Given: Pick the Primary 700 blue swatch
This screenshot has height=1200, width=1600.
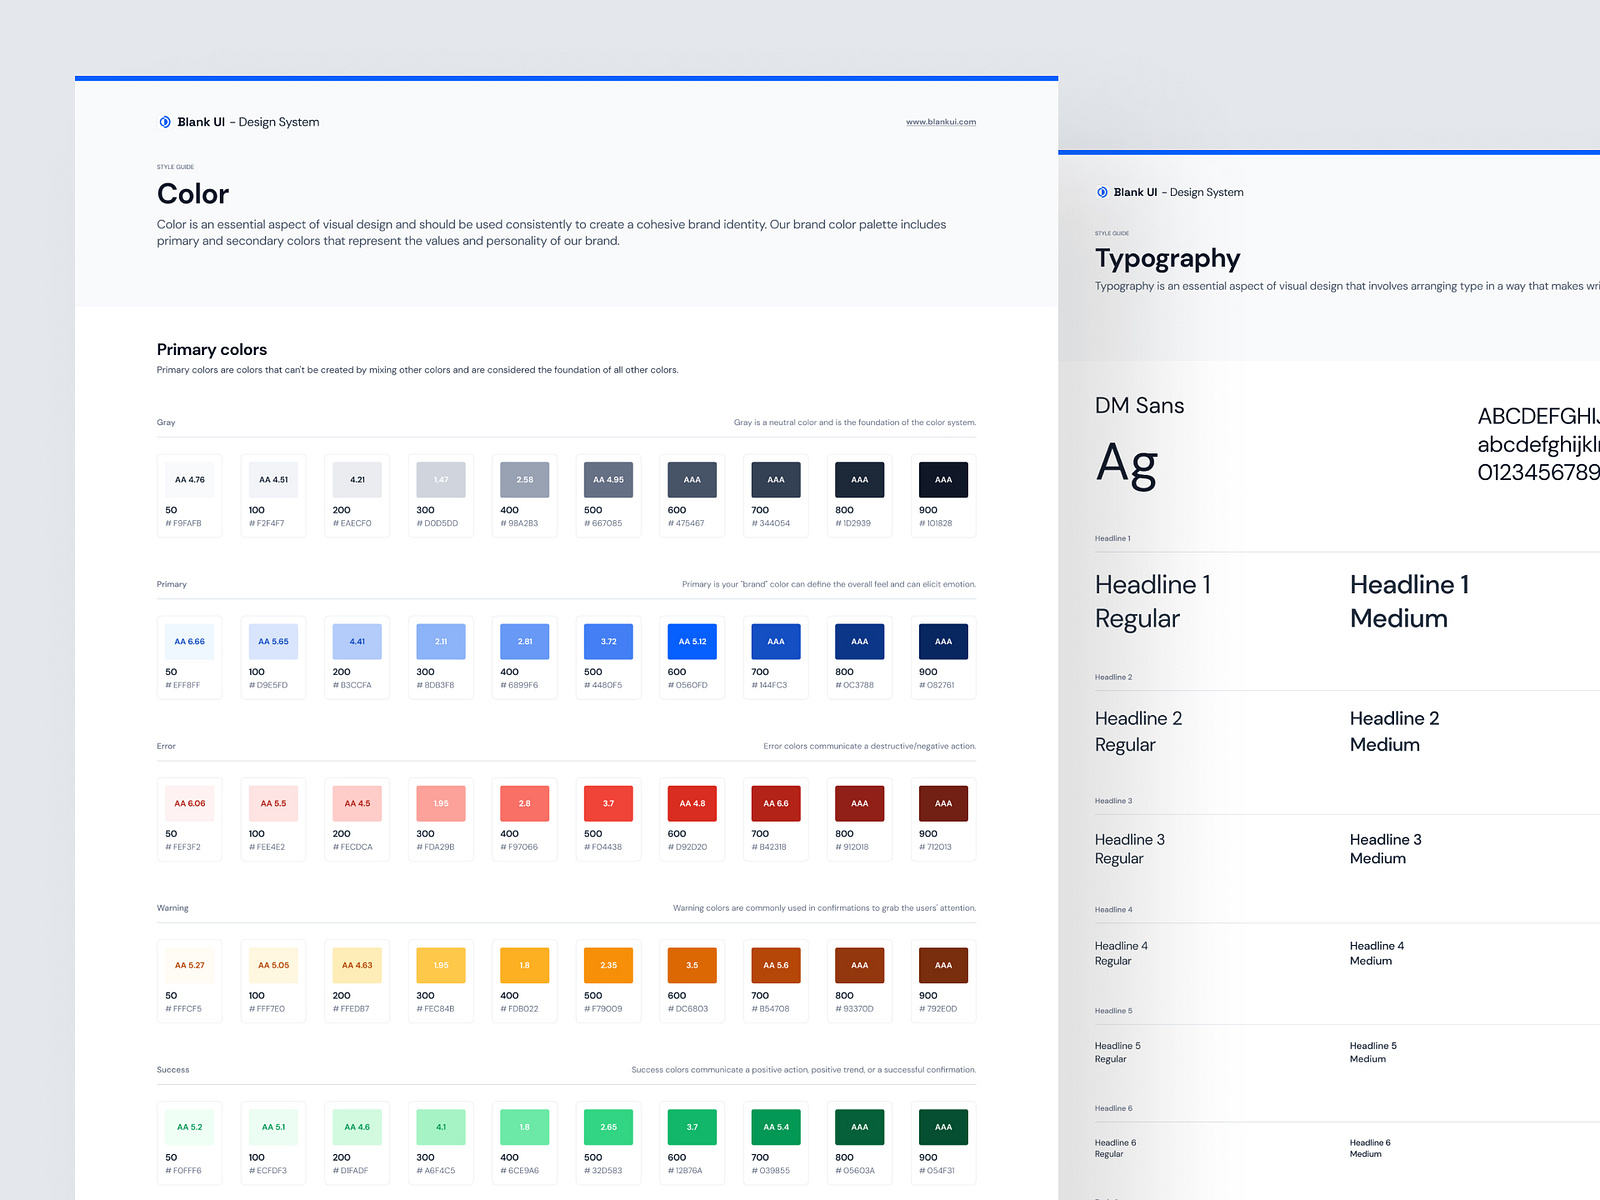Looking at the screenshot, I should (x=776, y=642).
